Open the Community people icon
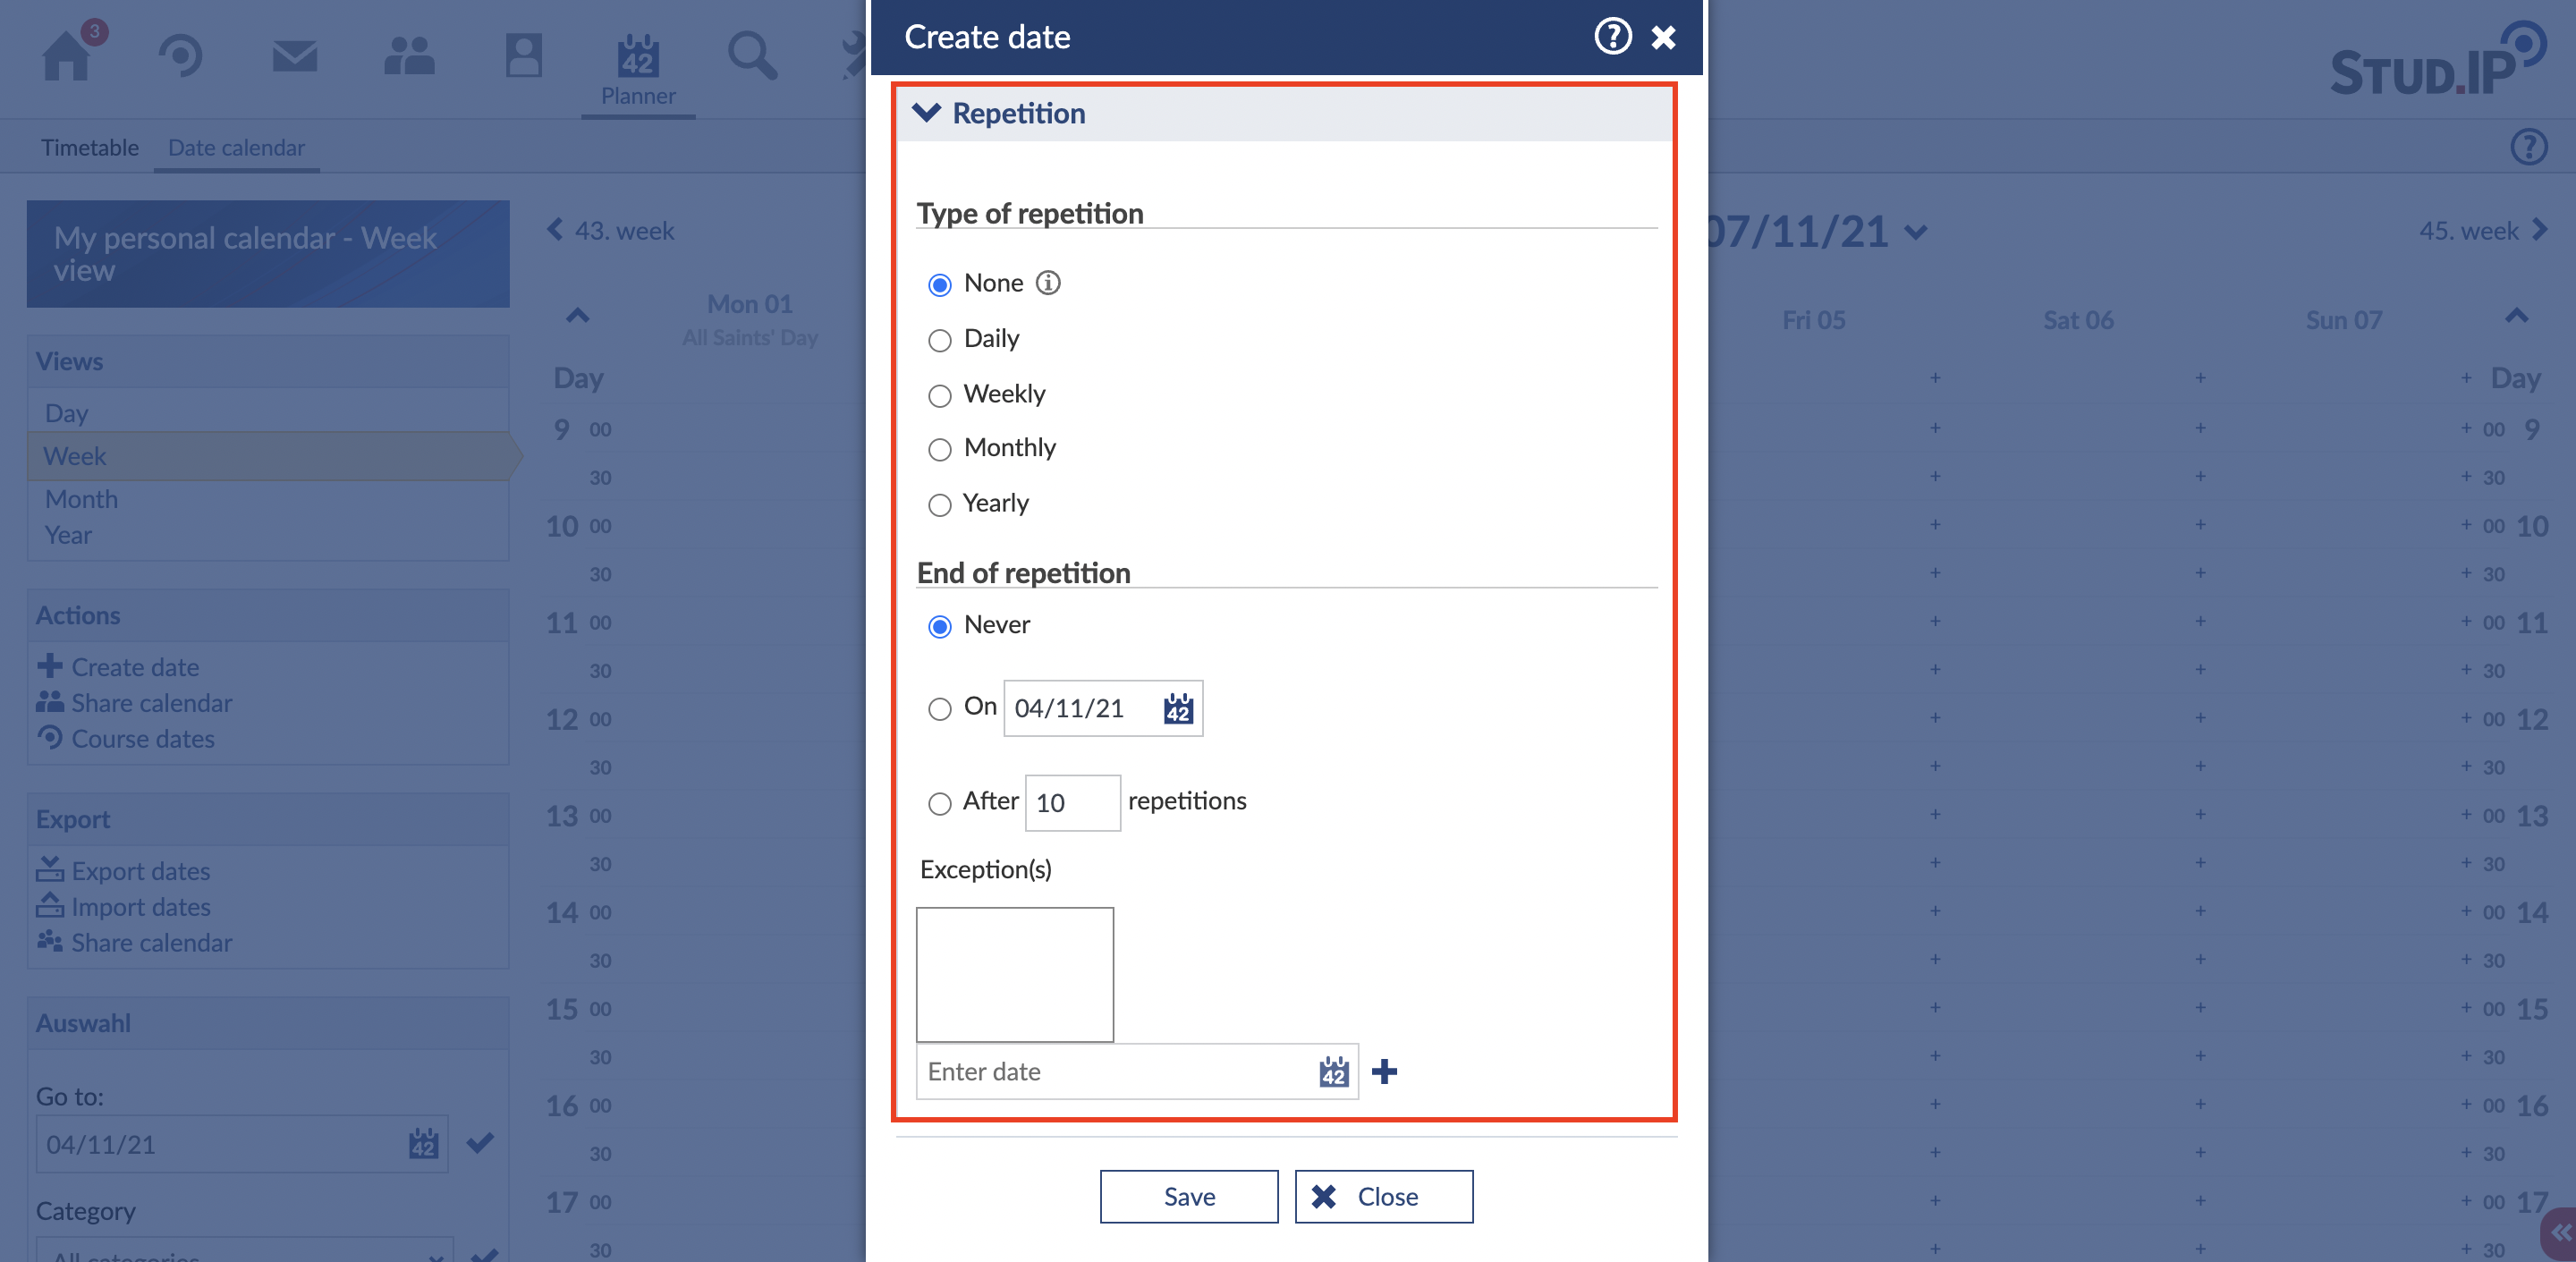The width and height of the screenshot is (2576, 1262). pyautogui.click(x=409, y=56)
